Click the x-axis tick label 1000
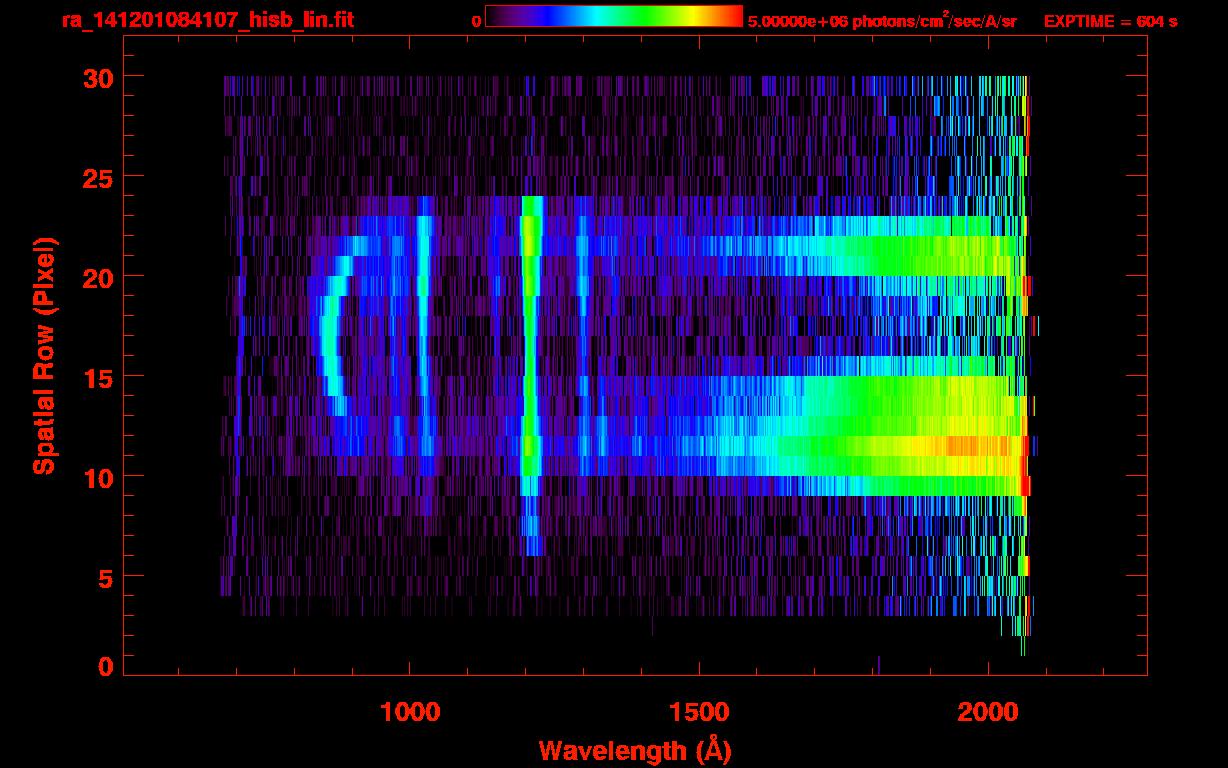 point(410,711)
